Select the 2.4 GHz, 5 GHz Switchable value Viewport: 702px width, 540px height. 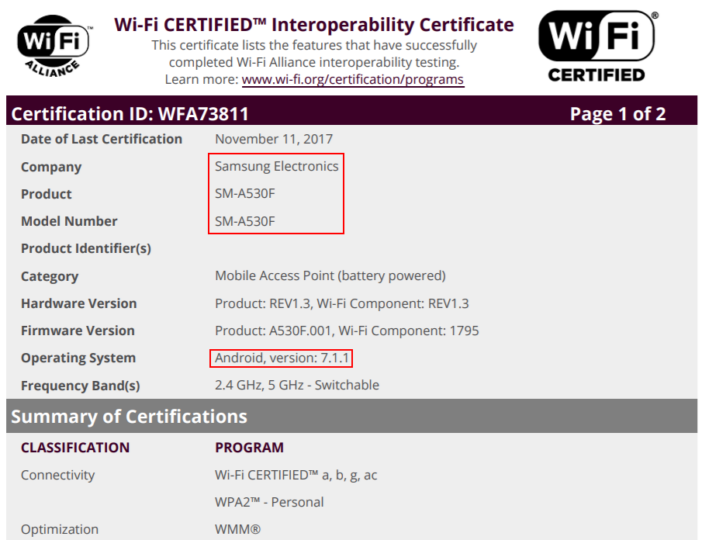pyautogui.click(x=297, y=385)
